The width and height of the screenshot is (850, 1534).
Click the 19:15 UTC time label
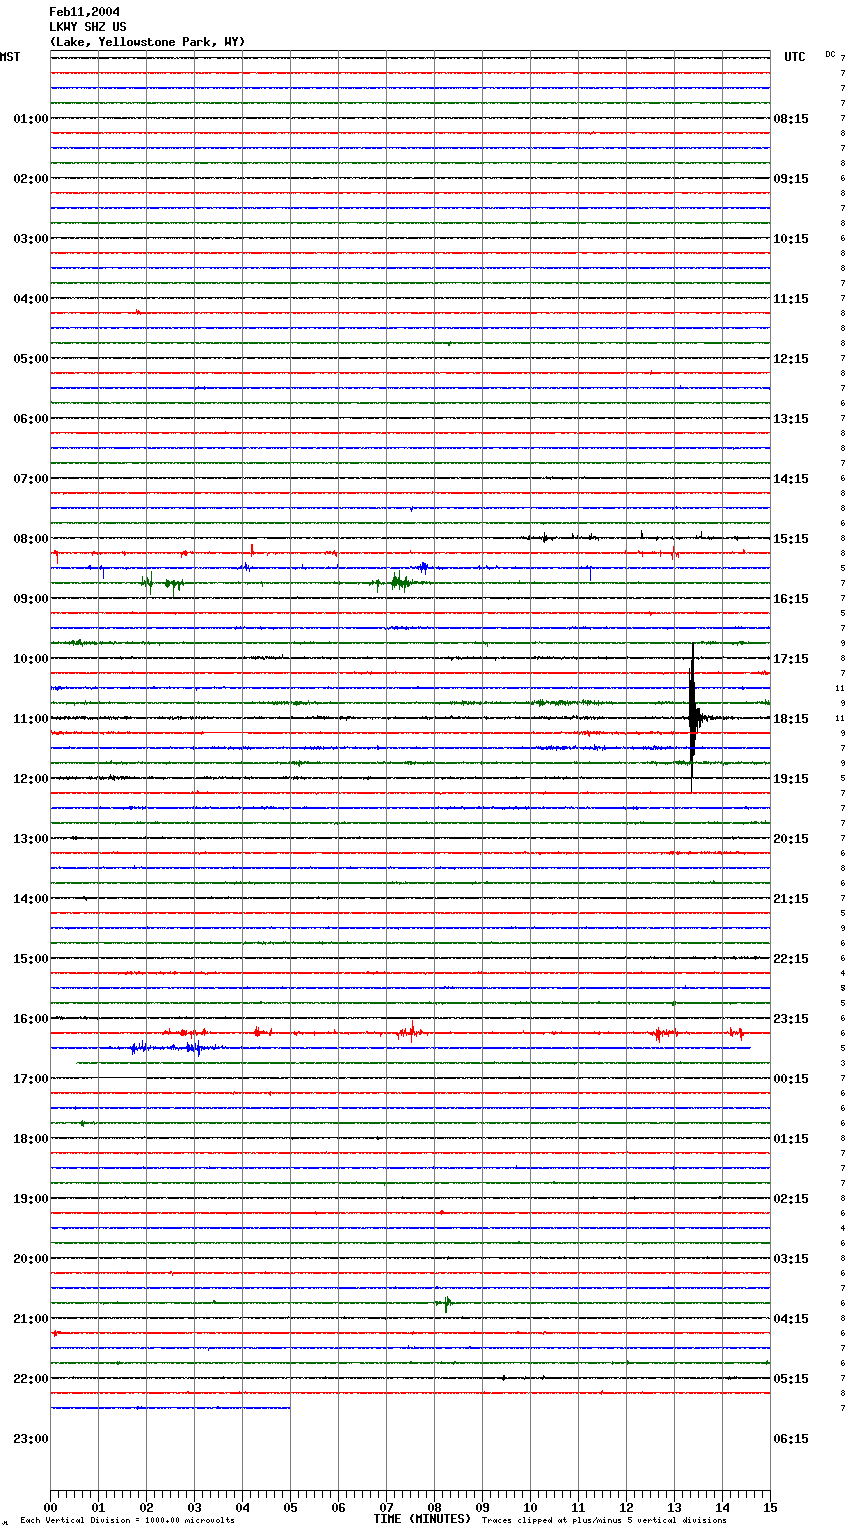(x=791, y=779)
